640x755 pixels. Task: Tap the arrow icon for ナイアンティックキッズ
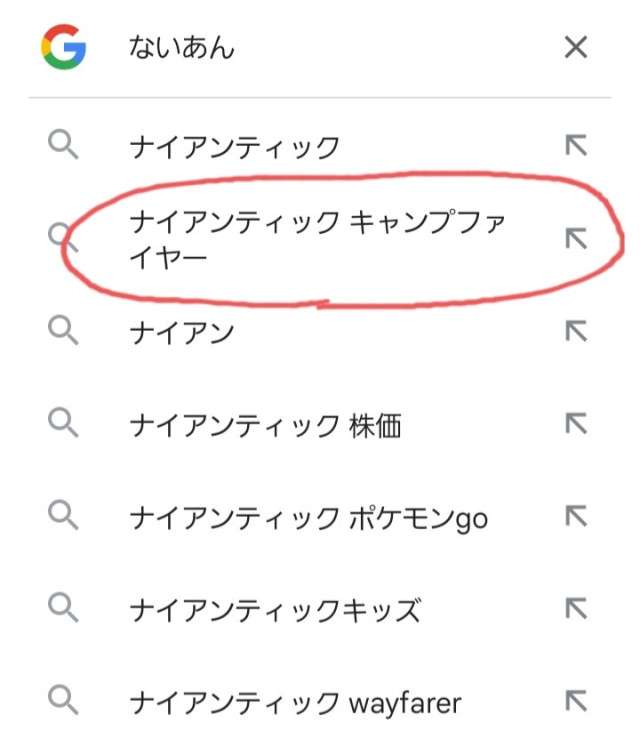pos(576,609)
